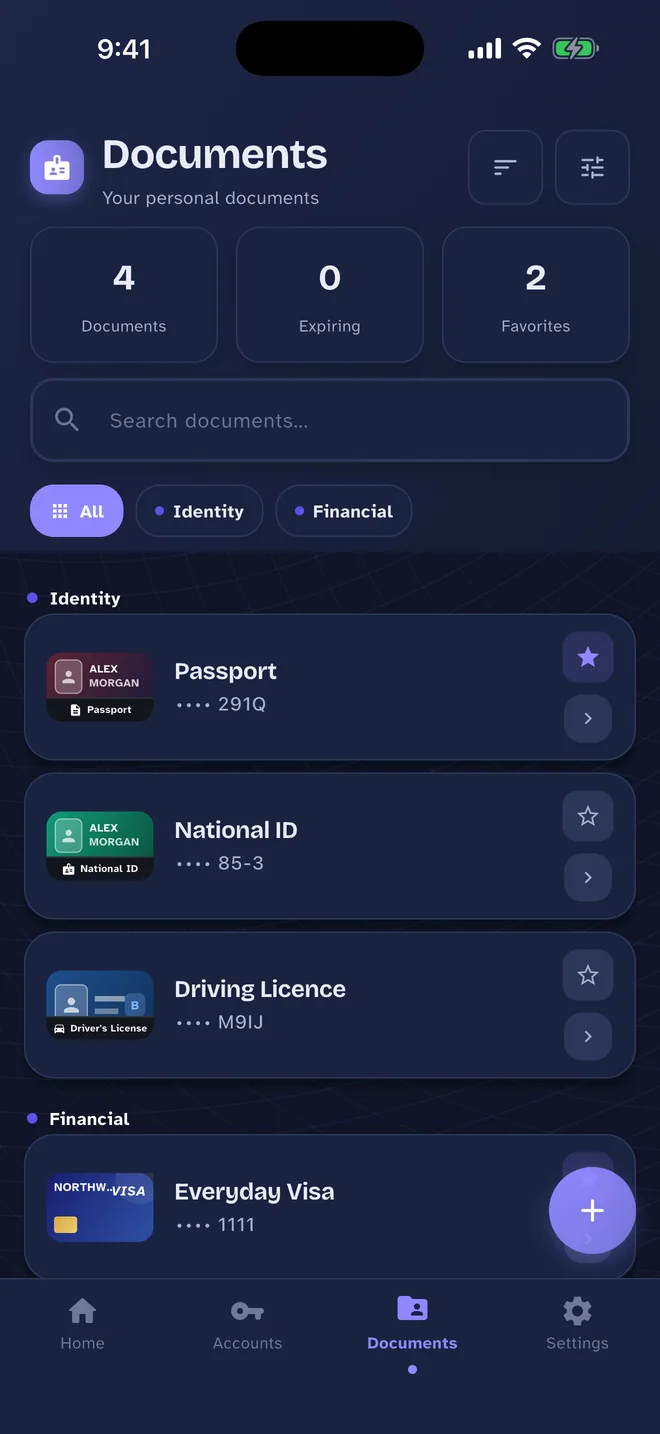Unfavorite the Passport with its star

(x=588, y=657)
